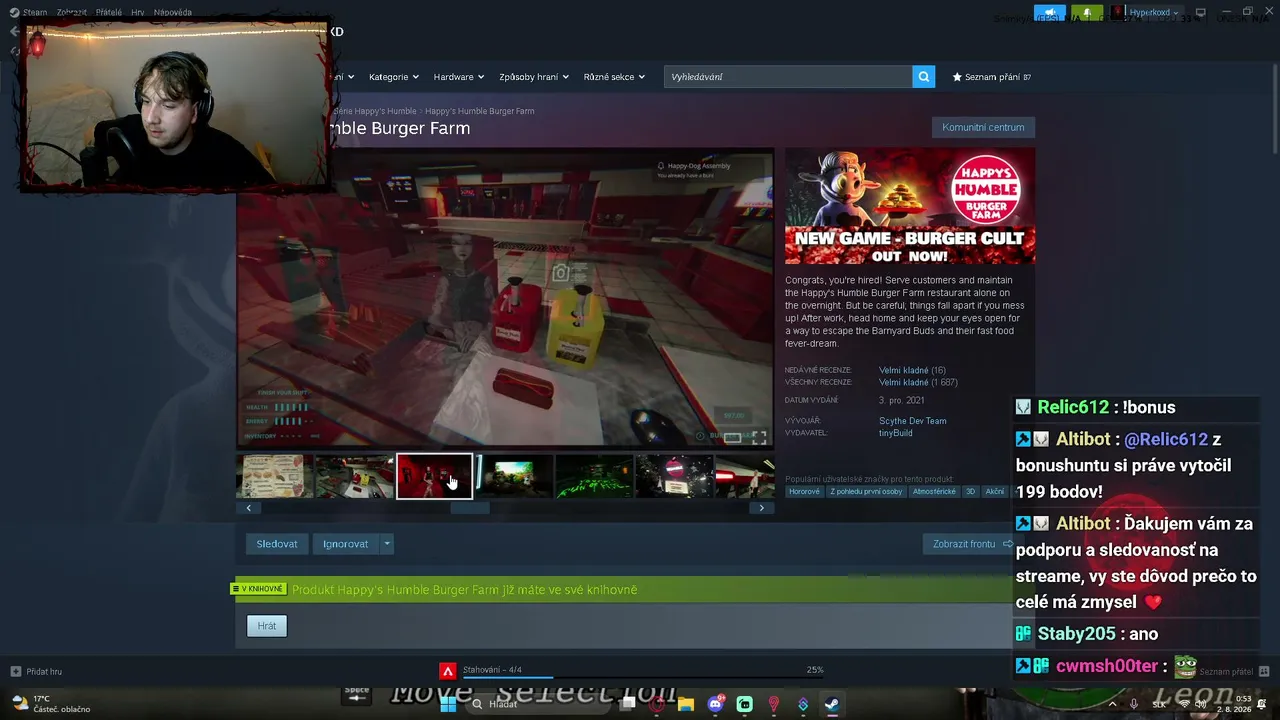The width and height of the screenshot is (1280, 720).
Task: Open the Seznam přání wishlist link
Action: [x=991, y=77]
